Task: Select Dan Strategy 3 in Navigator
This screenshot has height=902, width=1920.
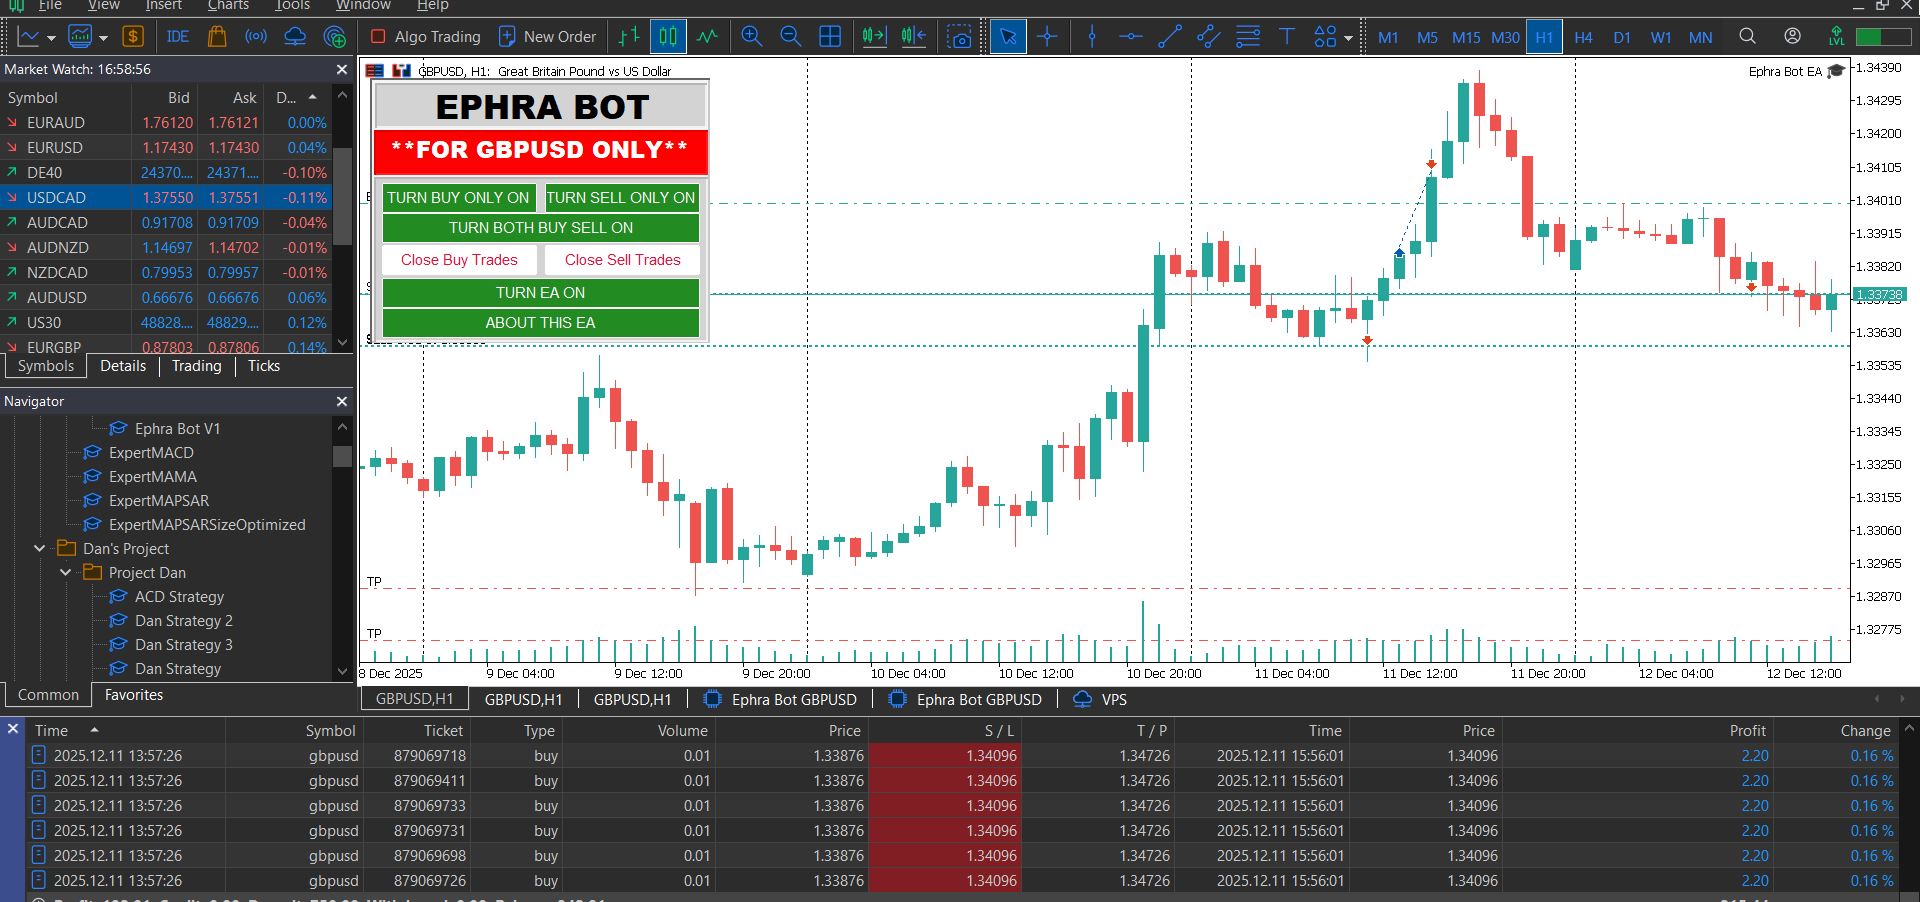Action: [184, 645]
